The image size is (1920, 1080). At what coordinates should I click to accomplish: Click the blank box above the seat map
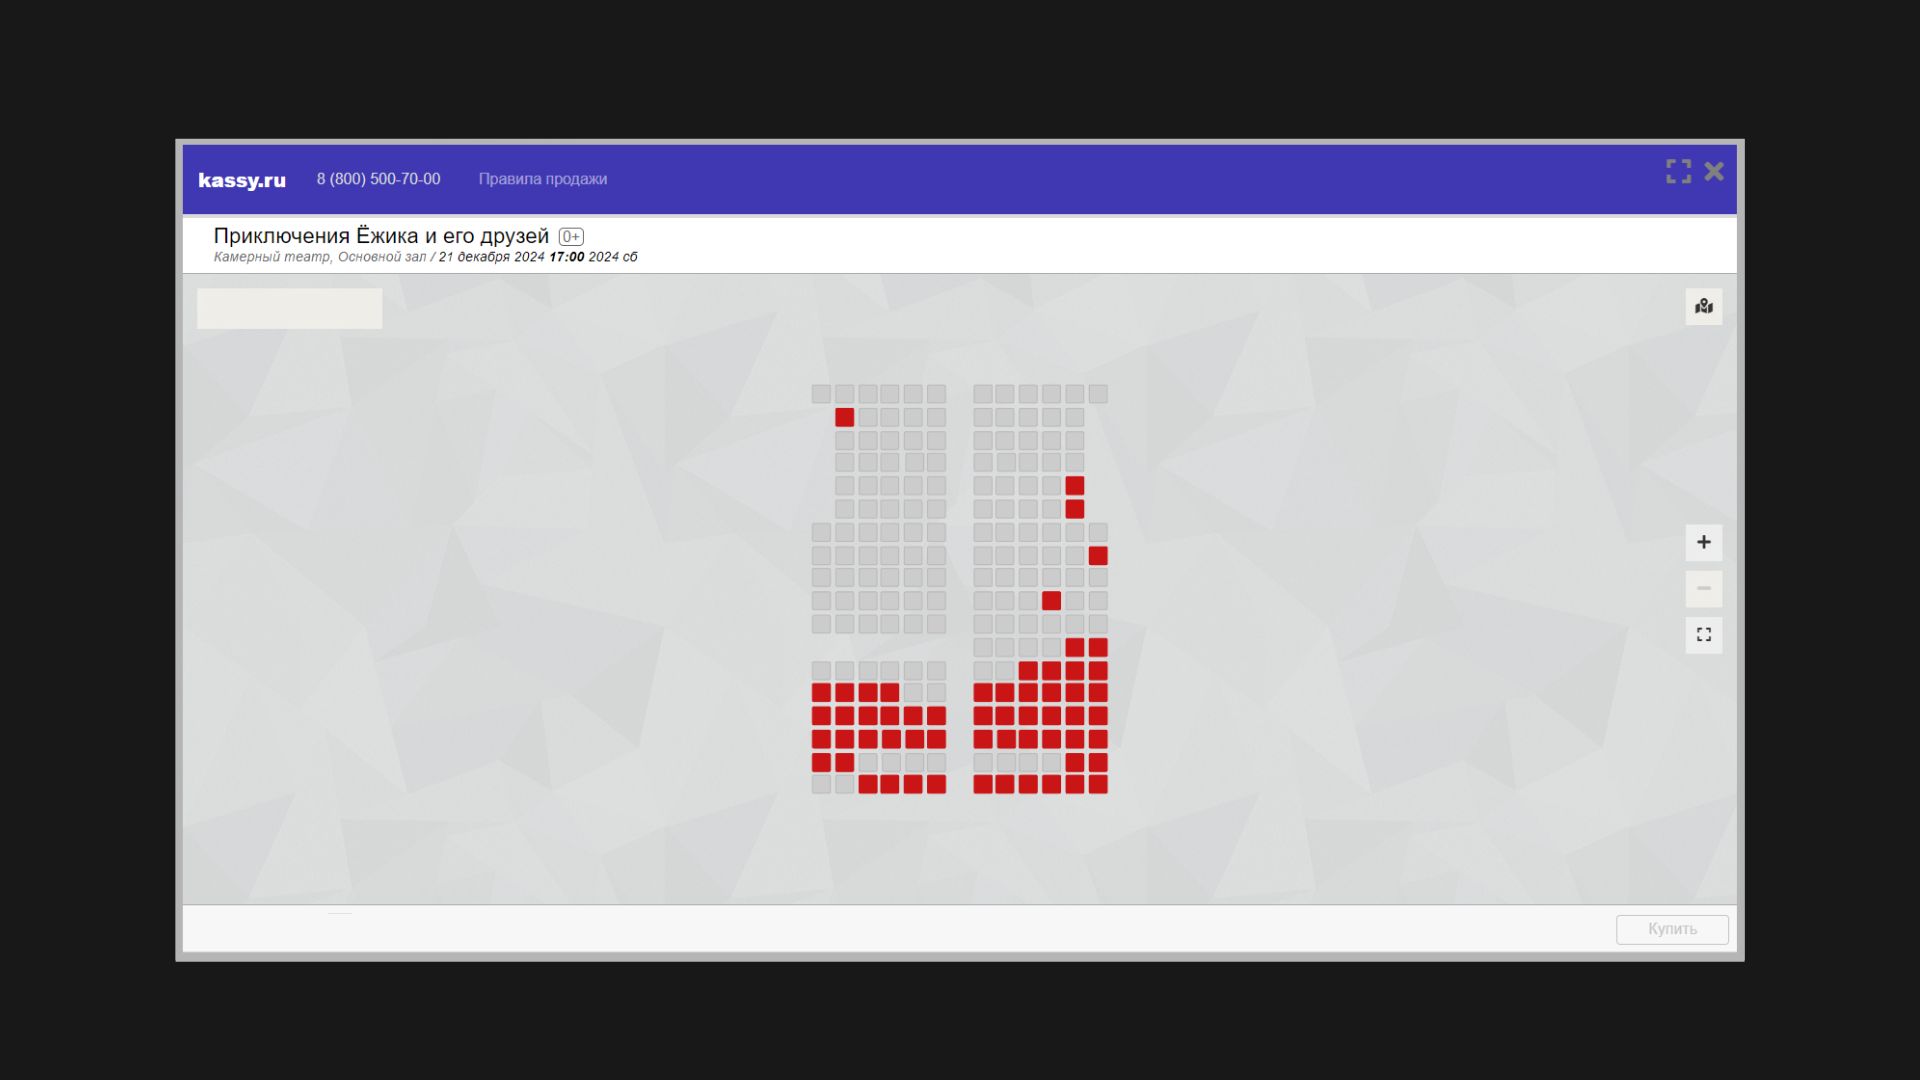[x=289, y=309]
